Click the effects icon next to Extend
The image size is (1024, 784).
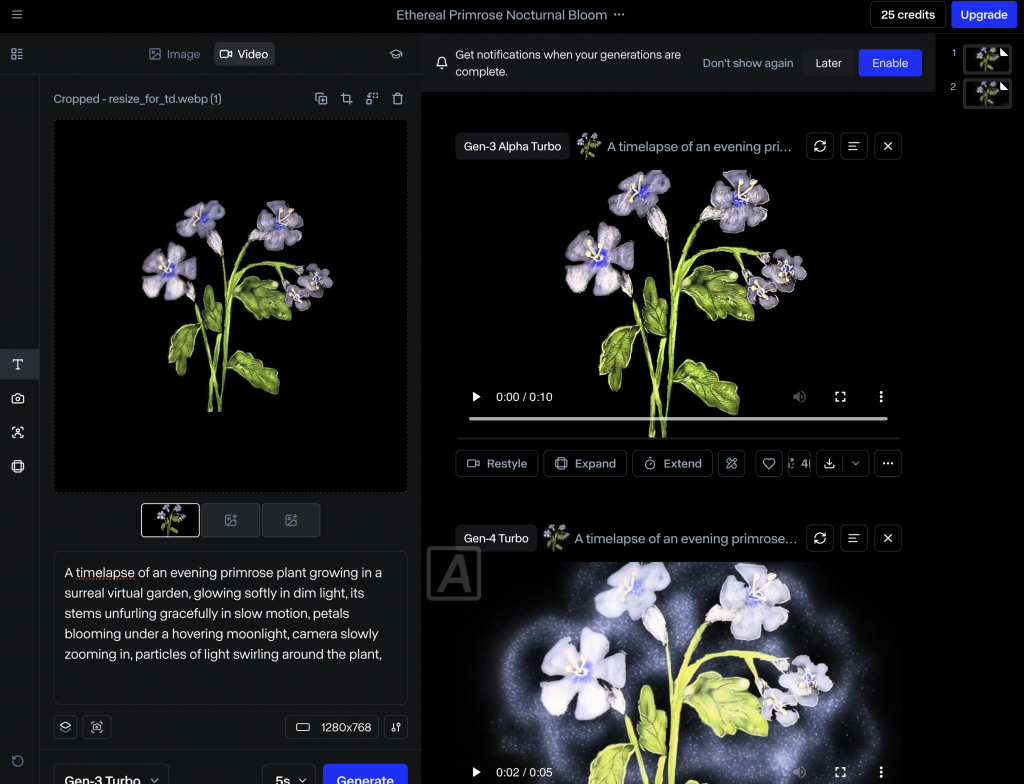pyautogui.click(x=731, y=463)
